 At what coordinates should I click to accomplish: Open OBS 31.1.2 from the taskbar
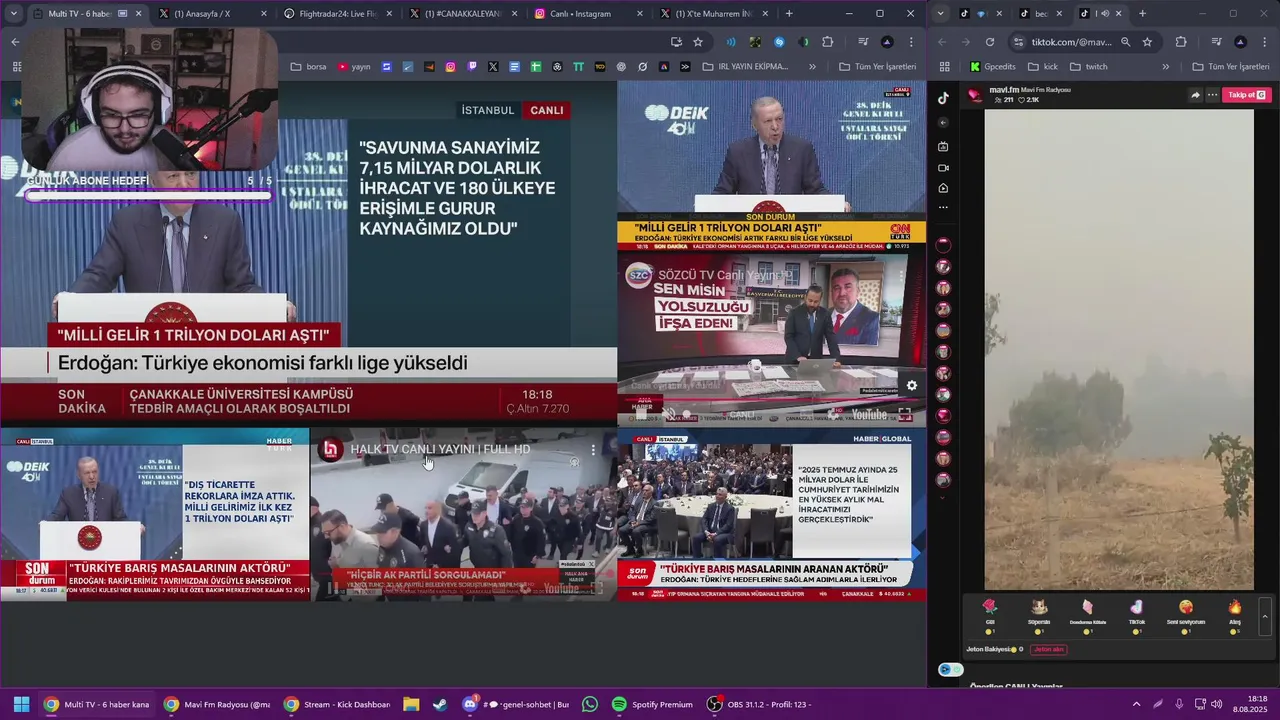pyautogui.click(x=760, y=704)
